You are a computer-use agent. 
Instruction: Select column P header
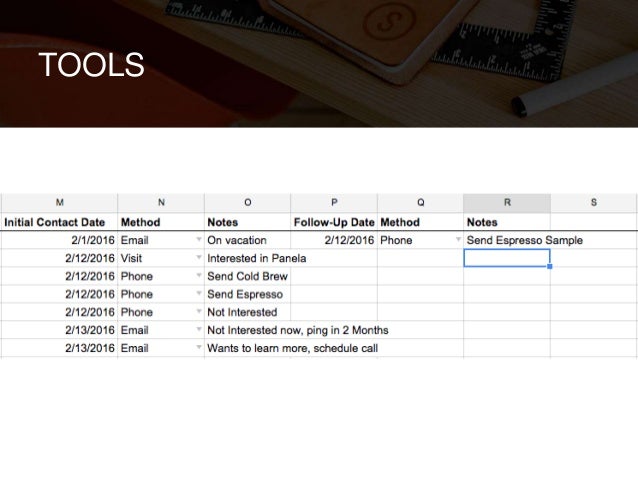(334, 203)
